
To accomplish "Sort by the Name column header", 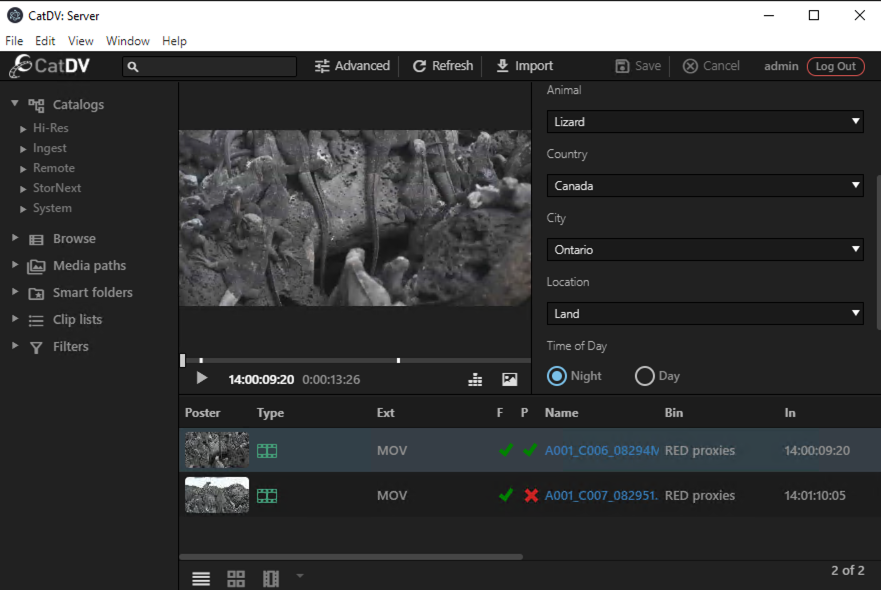I will 561,413.
